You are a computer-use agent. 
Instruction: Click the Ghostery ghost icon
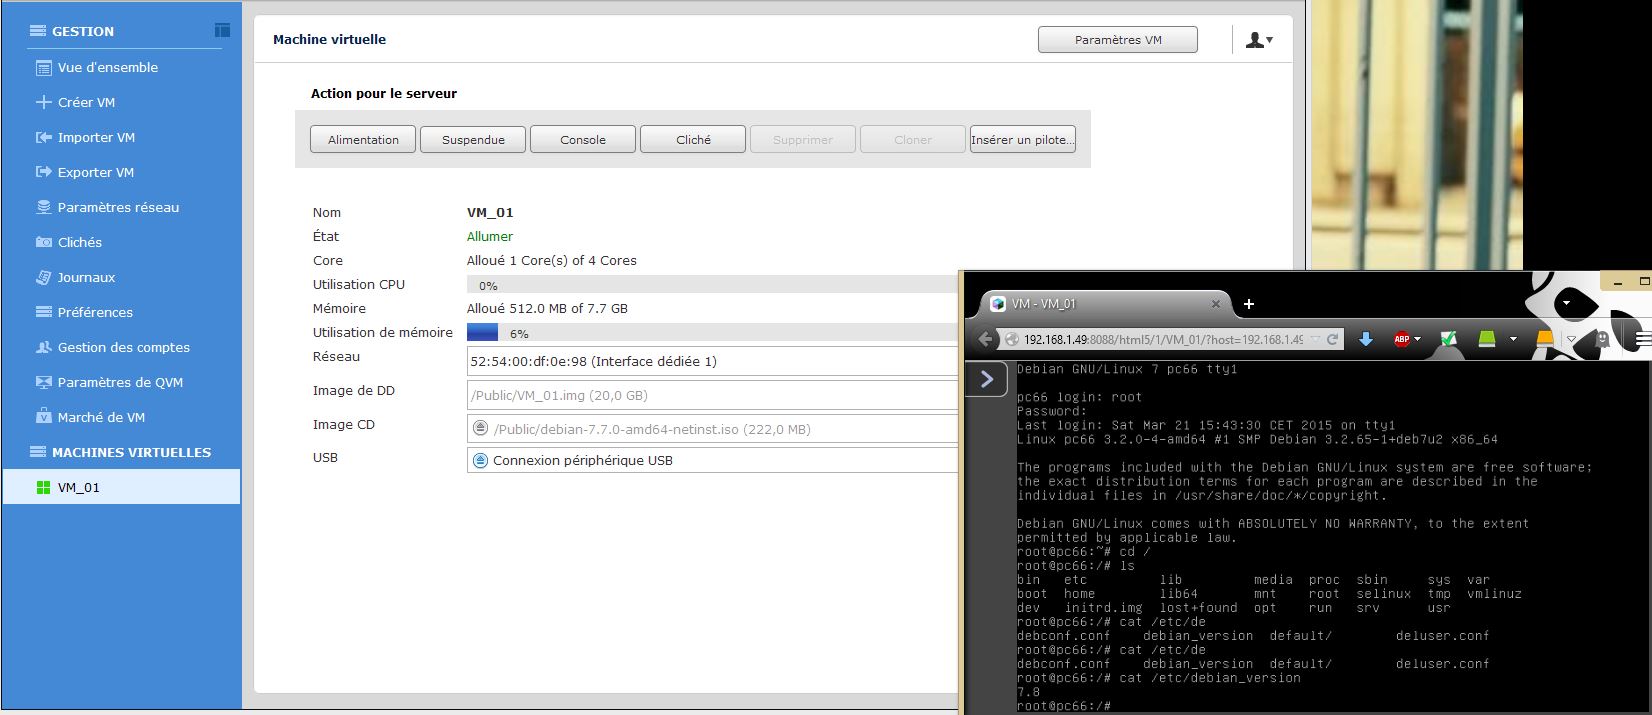point(1602,340)
